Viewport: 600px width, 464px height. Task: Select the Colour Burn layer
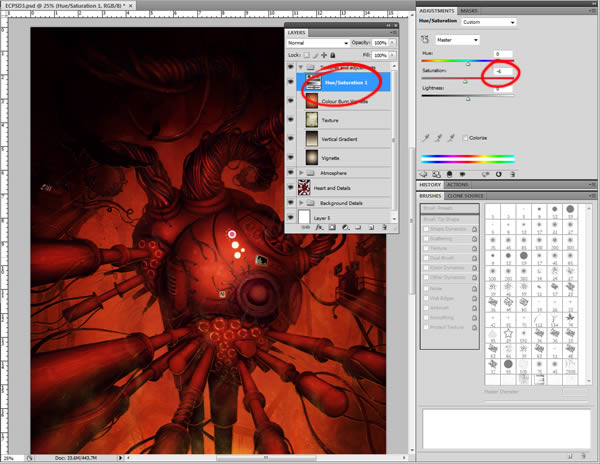coord(344,101)
